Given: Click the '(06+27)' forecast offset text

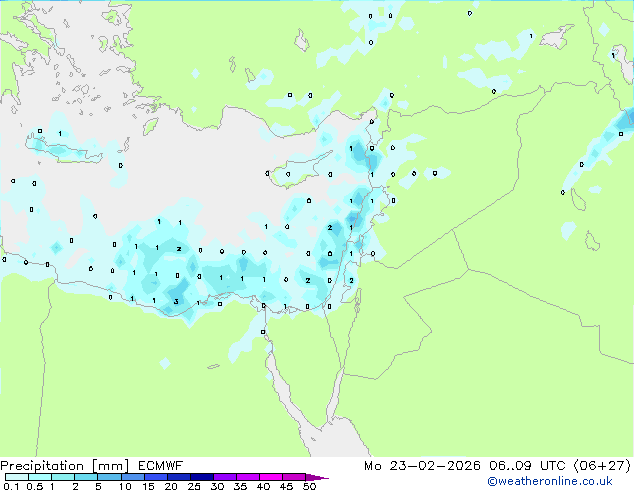Looking at the screenshot, I should point(602,466).
